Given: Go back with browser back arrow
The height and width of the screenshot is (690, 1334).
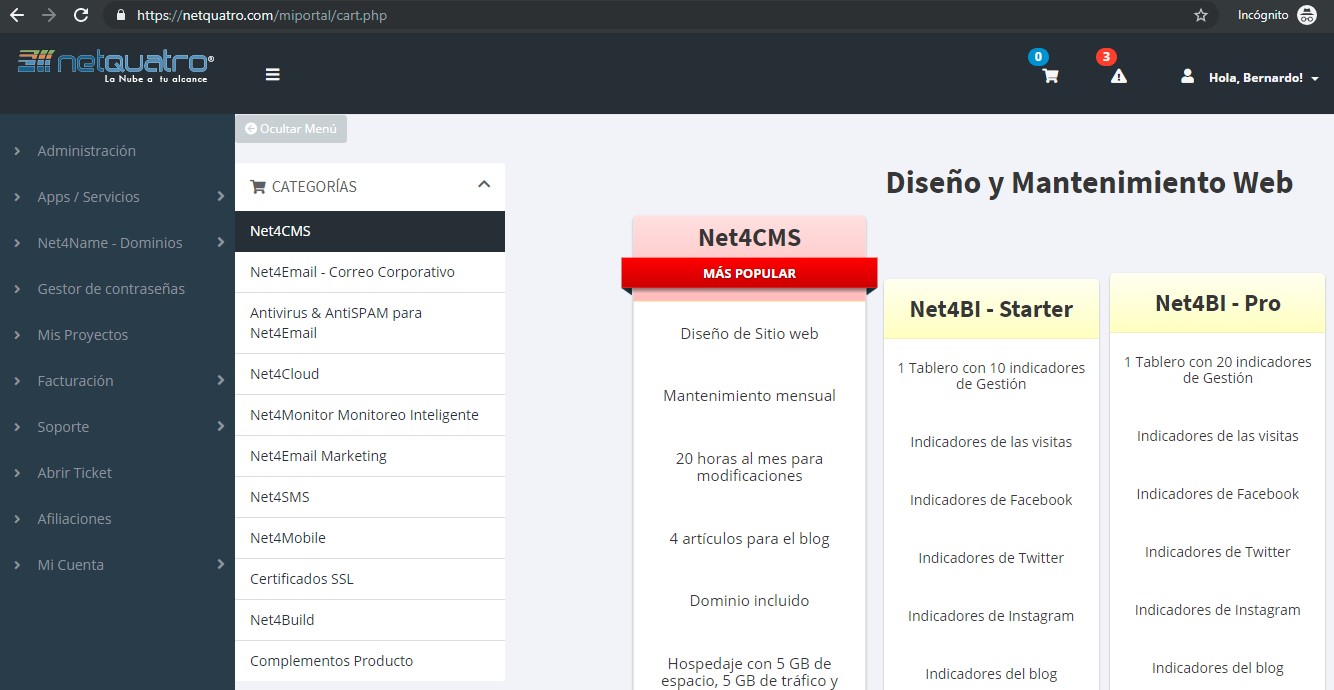Looking at the screenshot, I should 16,15.
